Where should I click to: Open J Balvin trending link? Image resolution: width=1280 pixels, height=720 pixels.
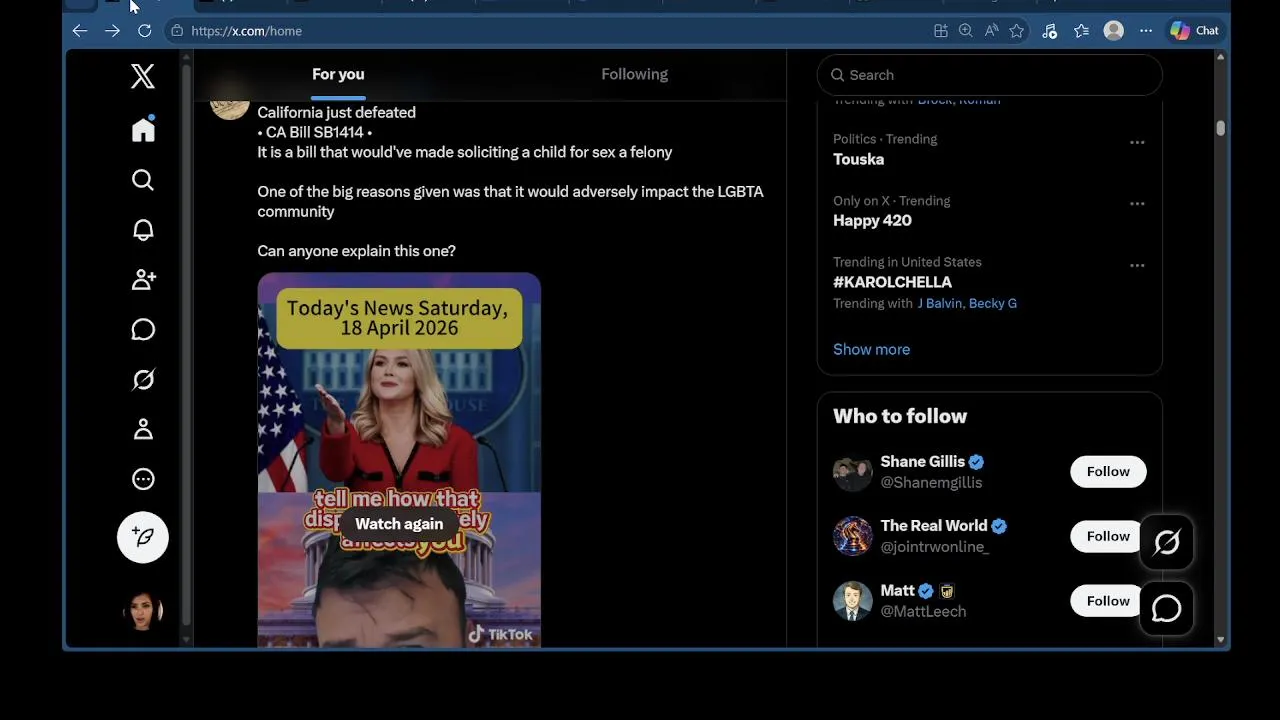pyautogui.click(x=939, y=303)
